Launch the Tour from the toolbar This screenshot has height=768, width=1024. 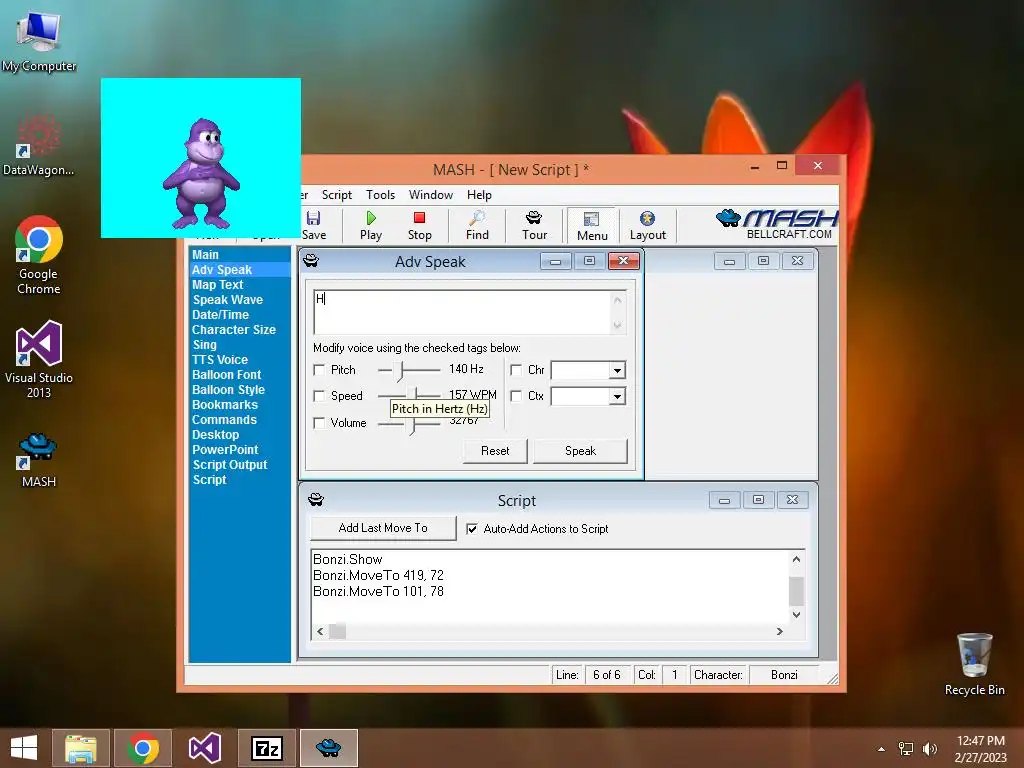point(534,225)
